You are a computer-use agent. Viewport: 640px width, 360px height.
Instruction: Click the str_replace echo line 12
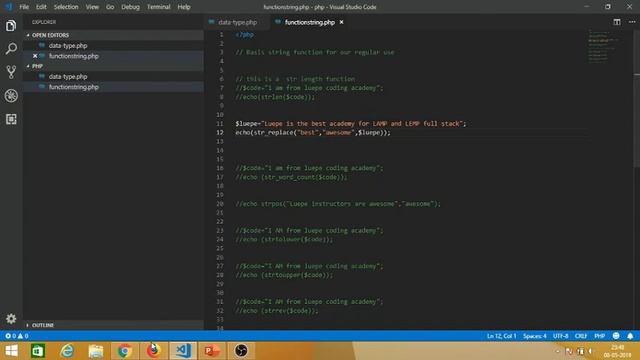click(313, 132)
